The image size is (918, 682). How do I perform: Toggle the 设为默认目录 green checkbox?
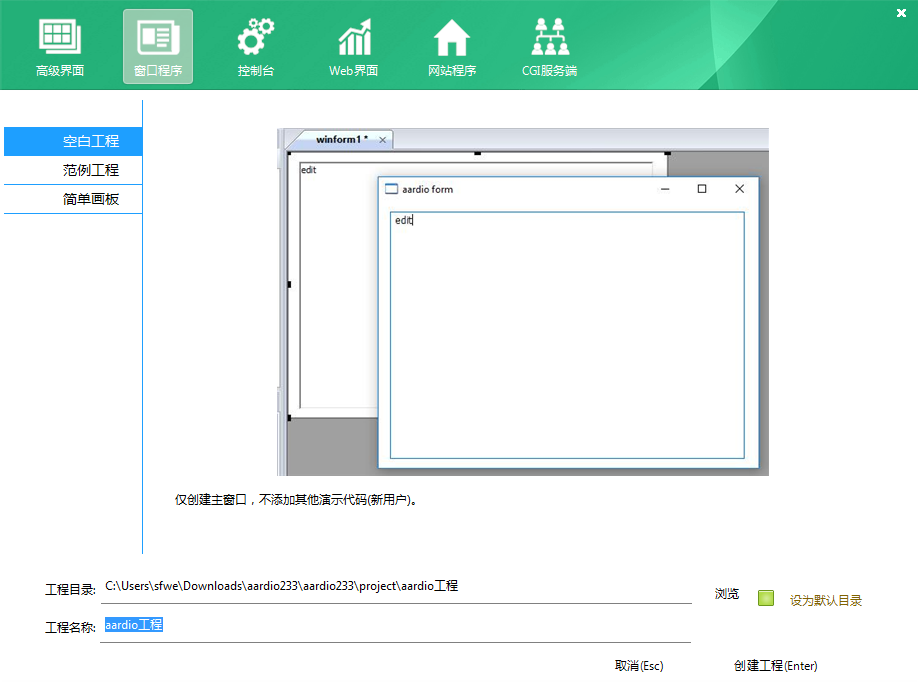pyautogui.click(x=766, y=598)
